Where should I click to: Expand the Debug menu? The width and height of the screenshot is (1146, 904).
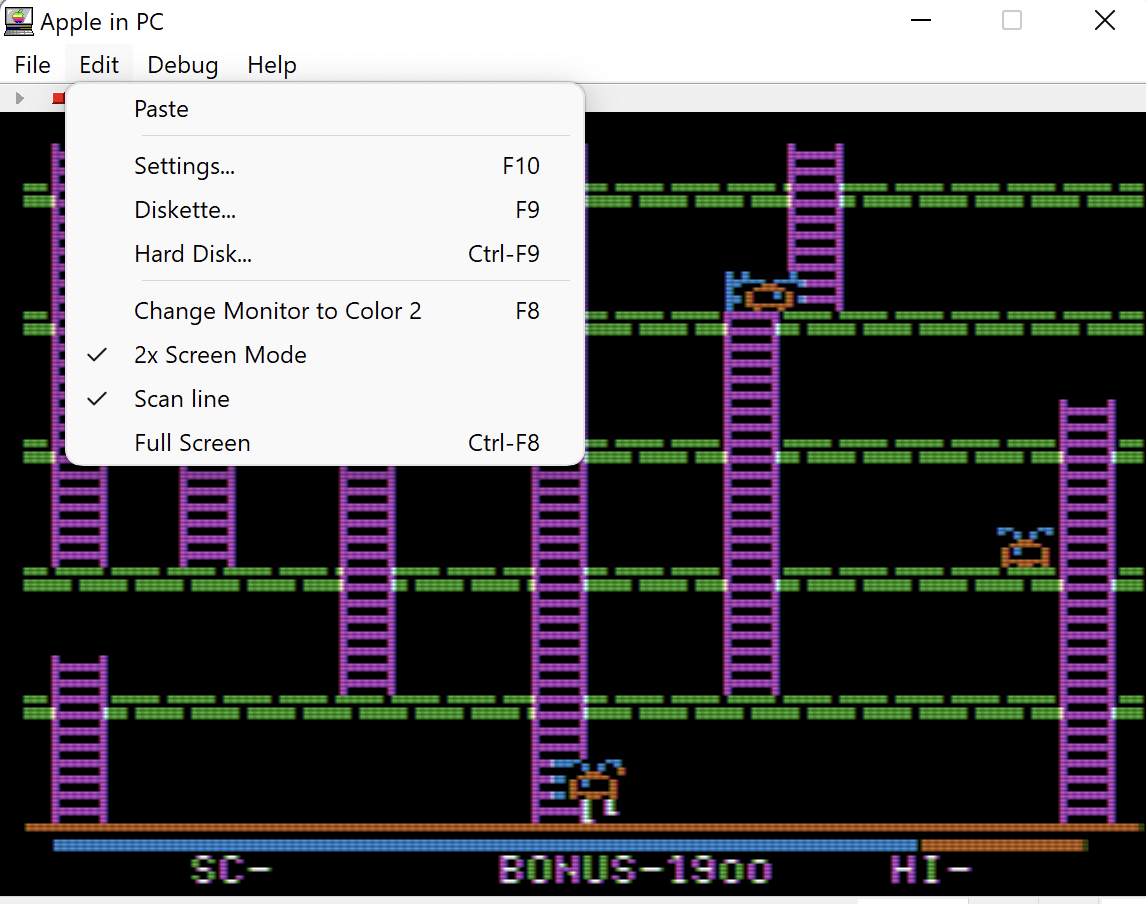(182, 65)
